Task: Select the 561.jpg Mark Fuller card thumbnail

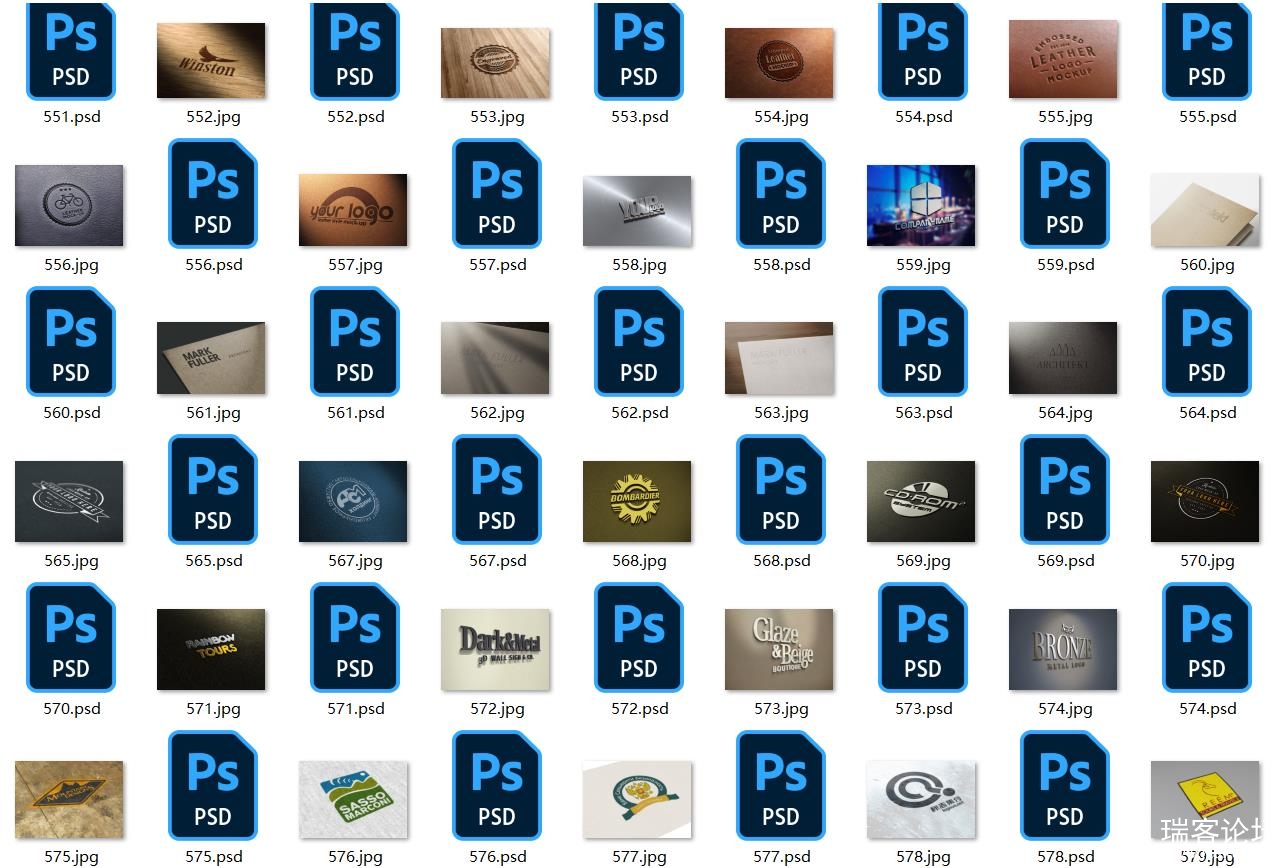Action: click(211, 358)
